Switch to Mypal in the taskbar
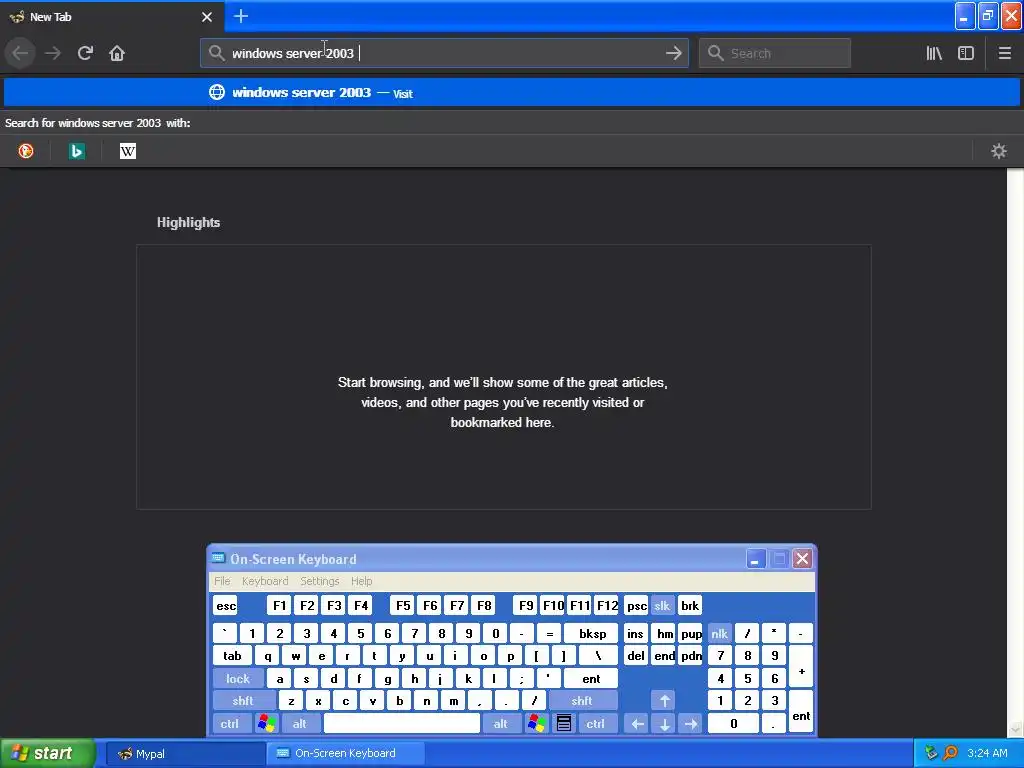1024x768 pixels. 184,753
